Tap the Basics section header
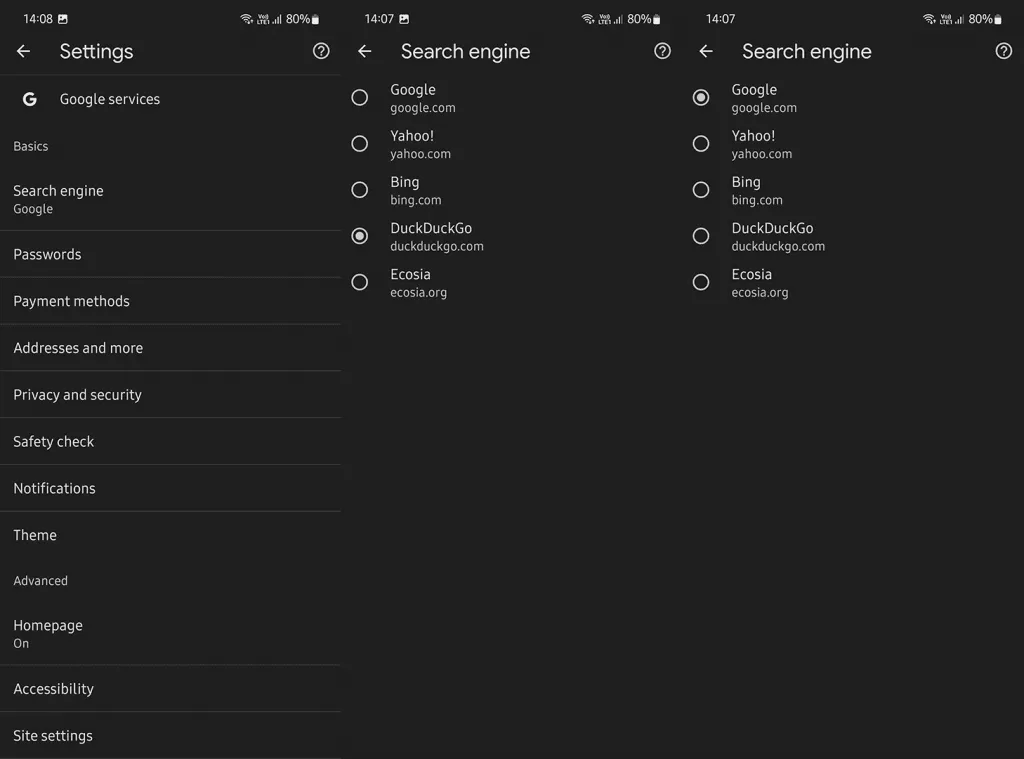This screenshot has width=1024, height=759. 31,146
